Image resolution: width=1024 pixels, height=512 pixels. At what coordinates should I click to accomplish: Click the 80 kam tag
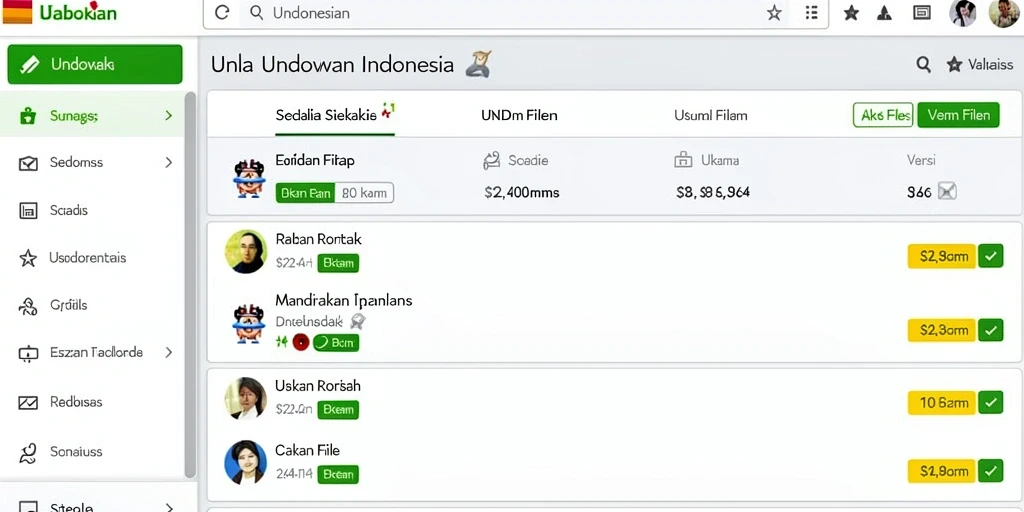pyautogui.click(x=364, y=193)
